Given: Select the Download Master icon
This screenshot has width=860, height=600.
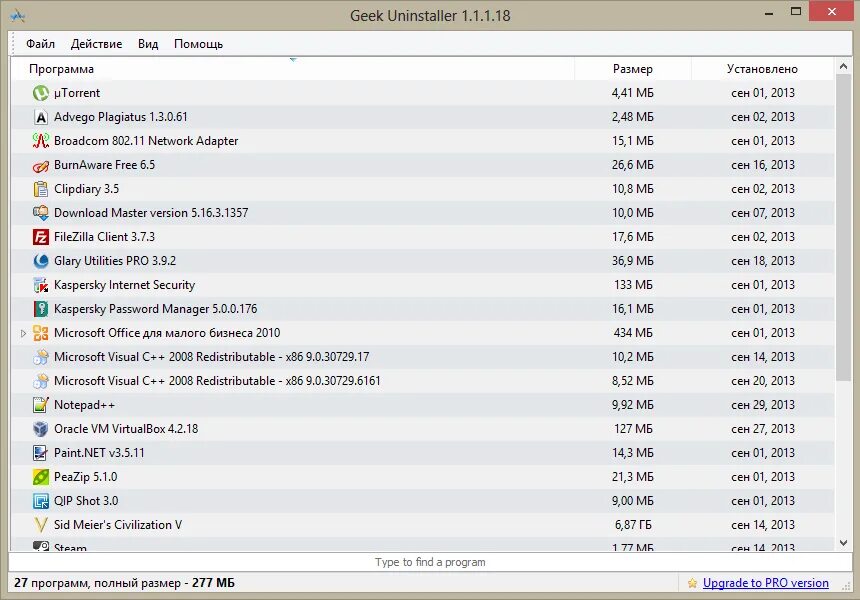Looking at the screenshot, I should (x=41, y=213).
